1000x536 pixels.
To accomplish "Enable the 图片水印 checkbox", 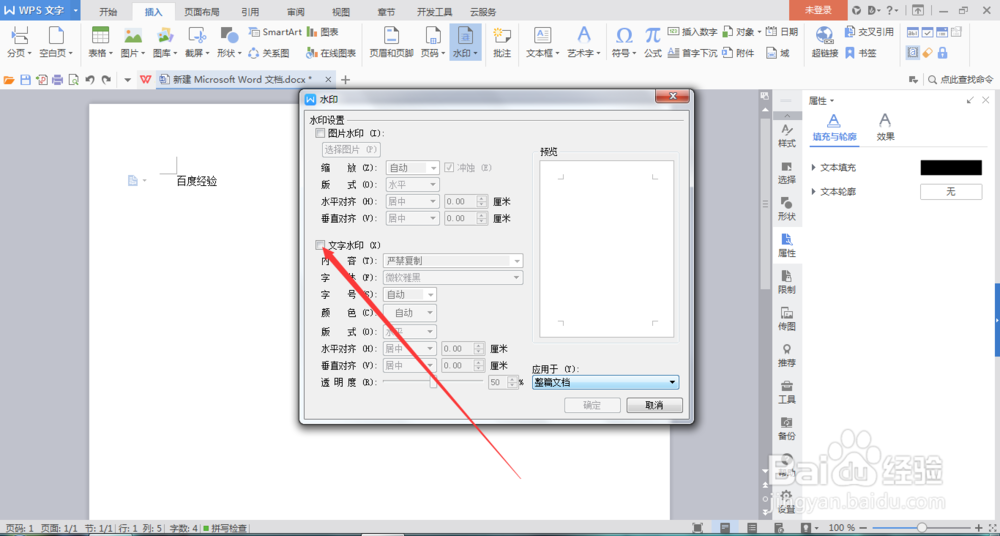I will click(x=320, y=133).
